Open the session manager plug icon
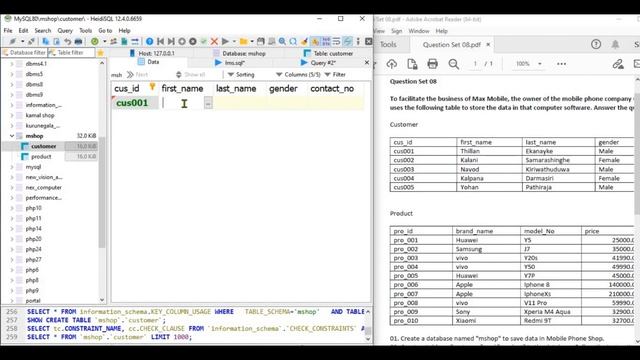This screenshot has width=640, height=360. click(x=12, y=41)
